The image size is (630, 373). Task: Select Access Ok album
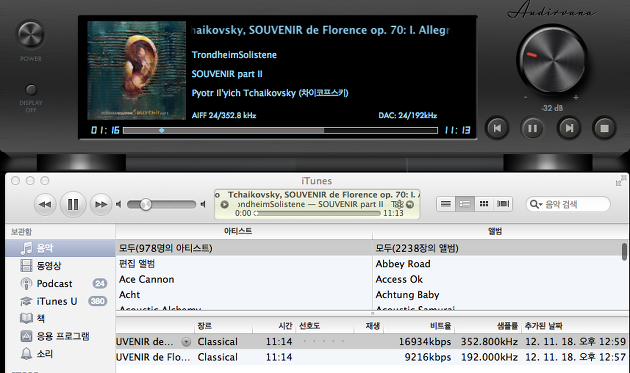[x=497, y=279]
